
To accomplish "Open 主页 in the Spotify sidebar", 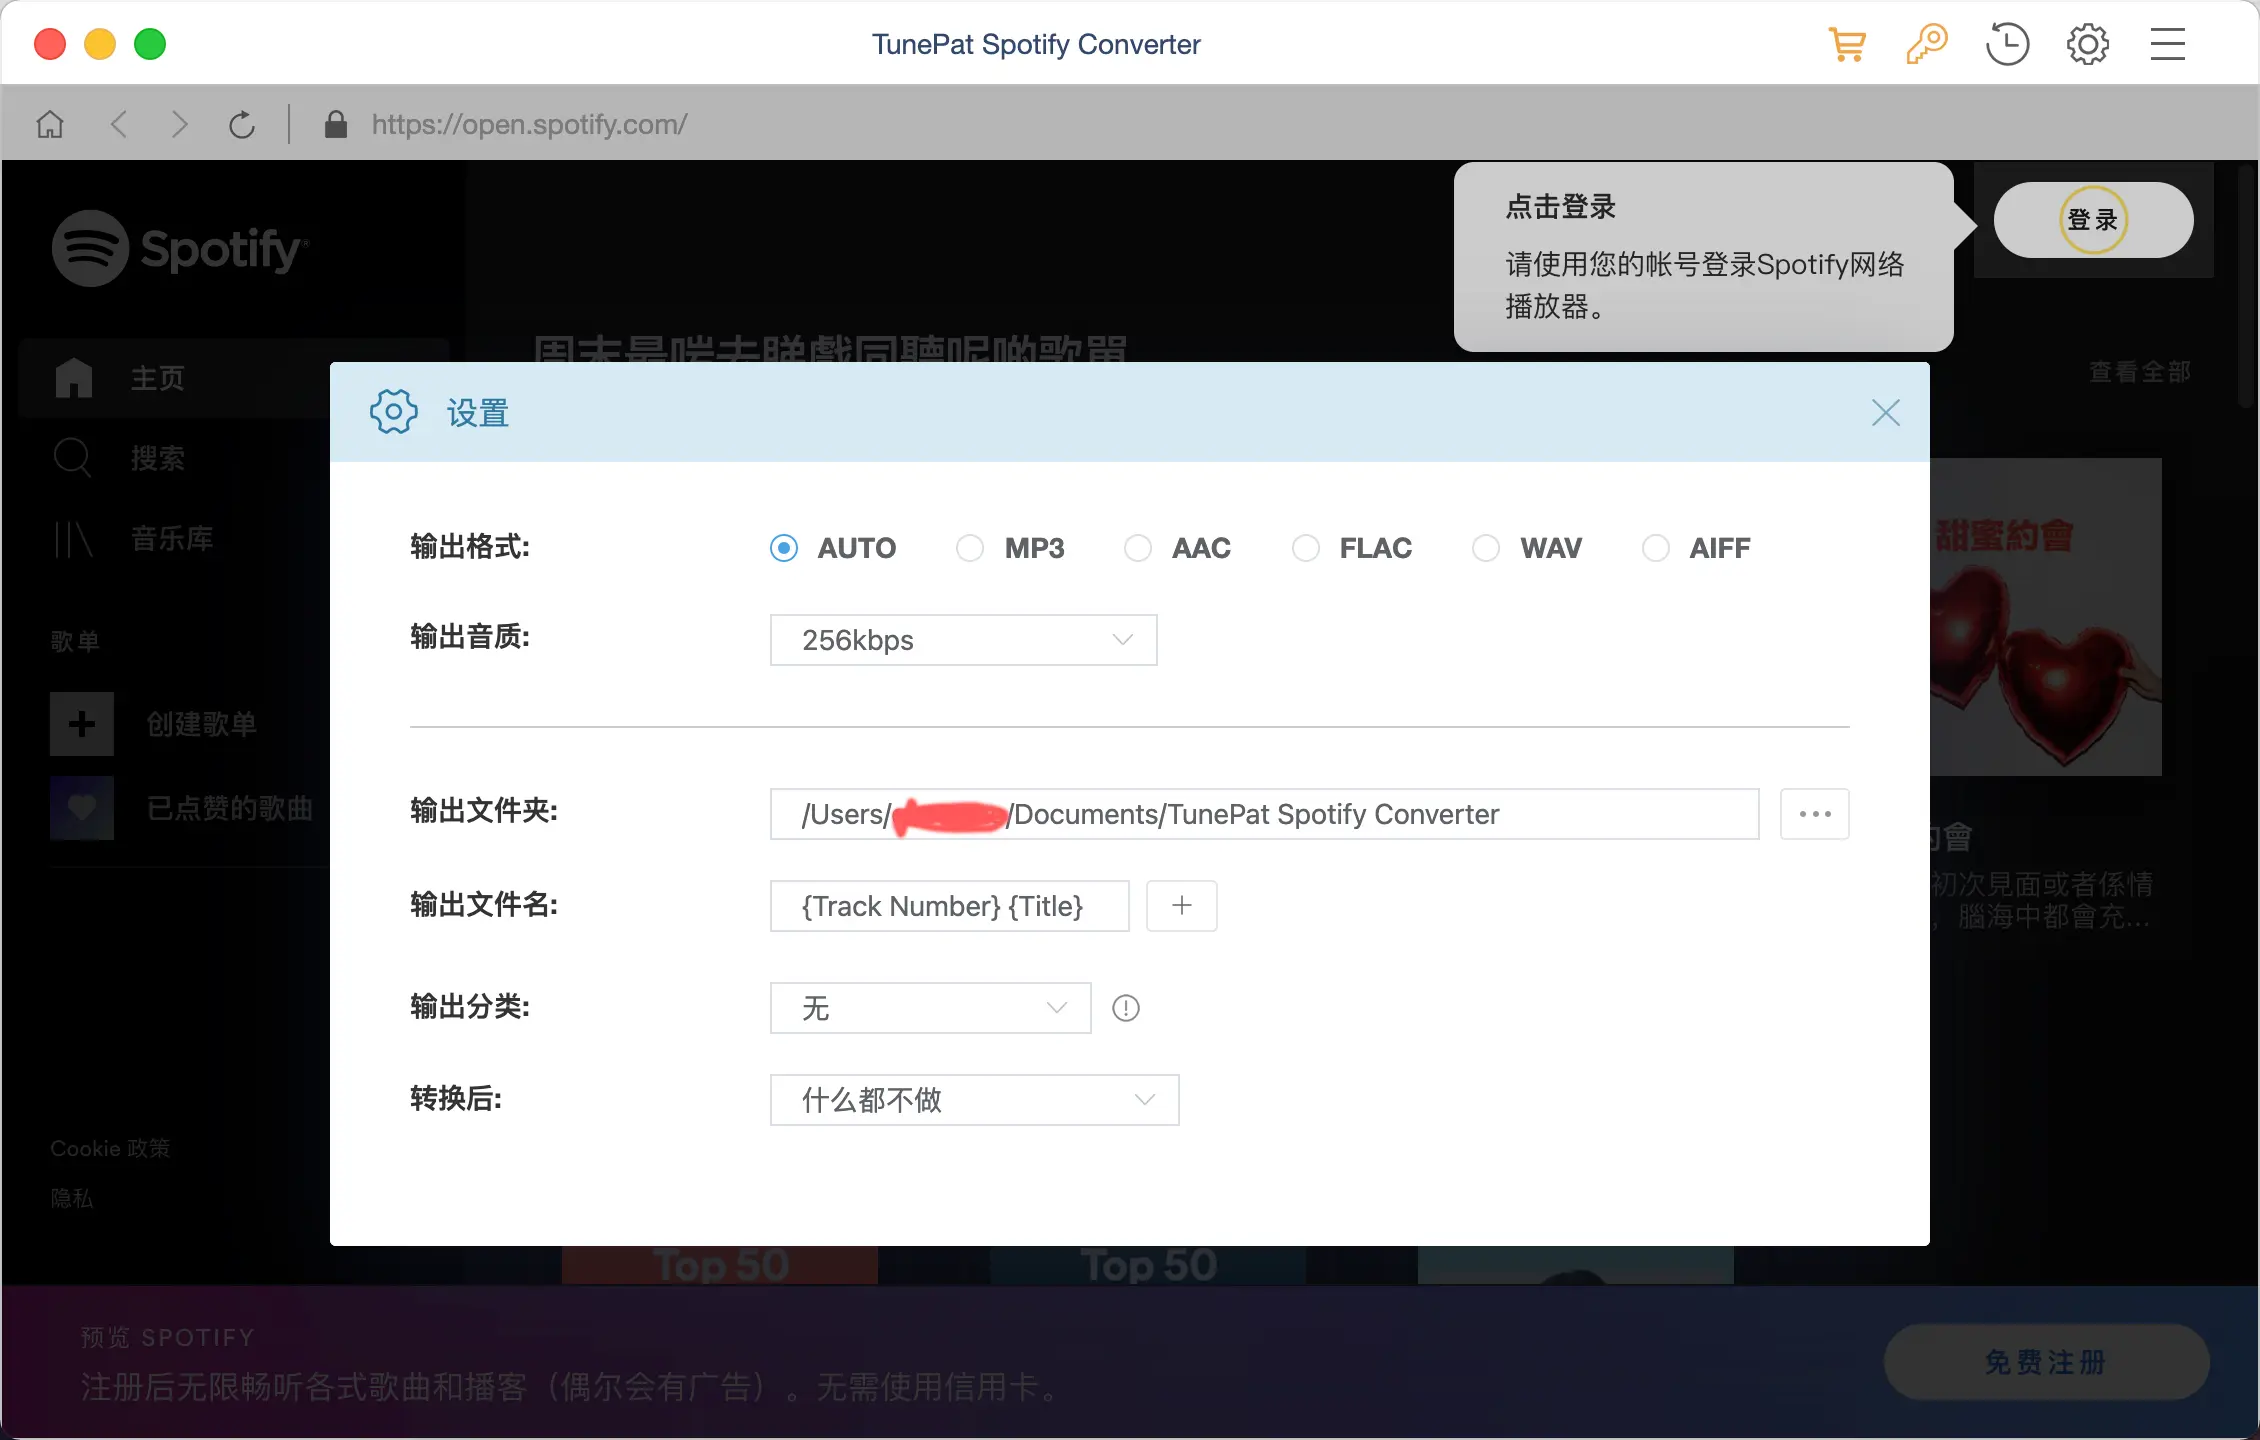I will click(x=158, y=379).
